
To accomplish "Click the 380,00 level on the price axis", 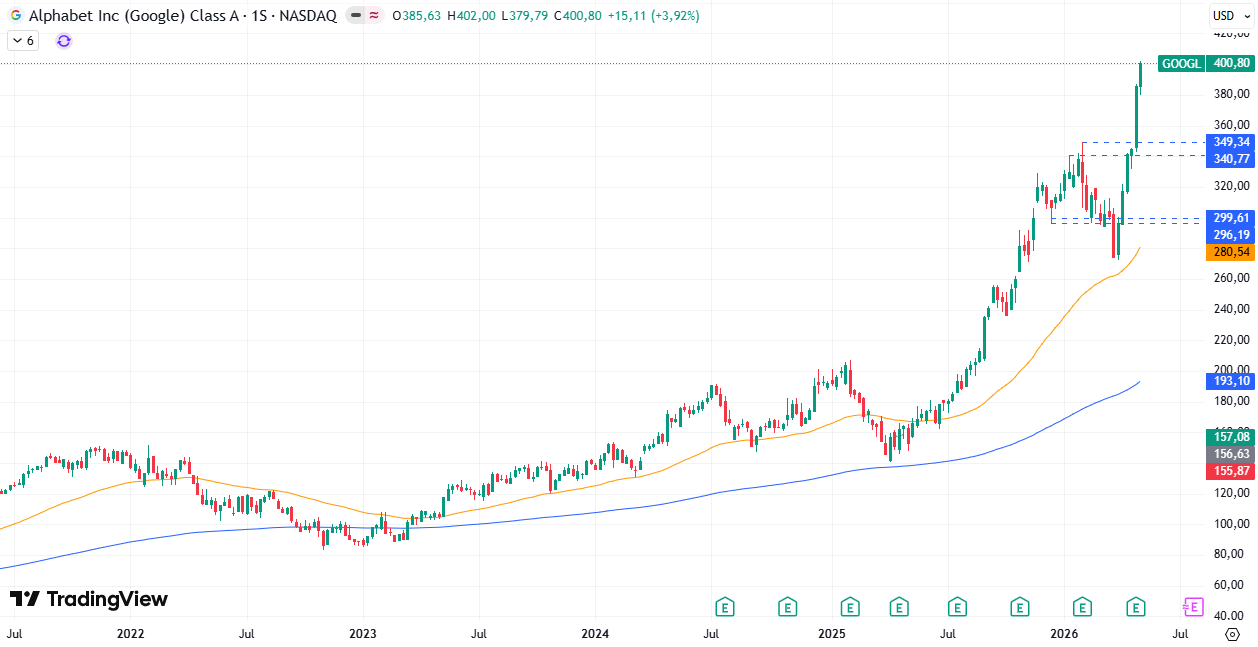I will click(x=1231, y=94).
